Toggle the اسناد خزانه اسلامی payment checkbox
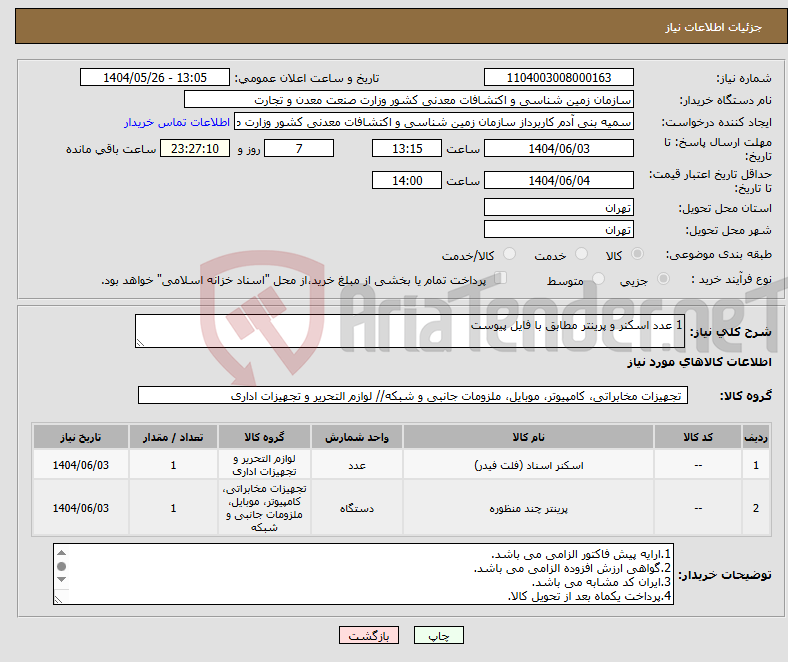This screenshot has height=662, width=788. [501, 278]
